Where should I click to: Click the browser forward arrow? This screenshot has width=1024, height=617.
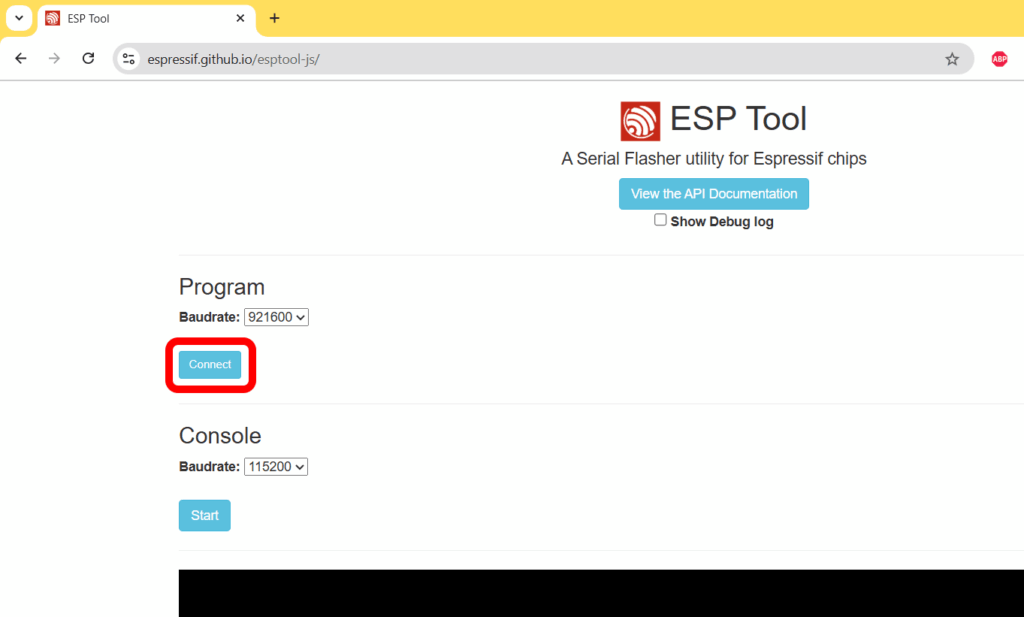[54, 59]
